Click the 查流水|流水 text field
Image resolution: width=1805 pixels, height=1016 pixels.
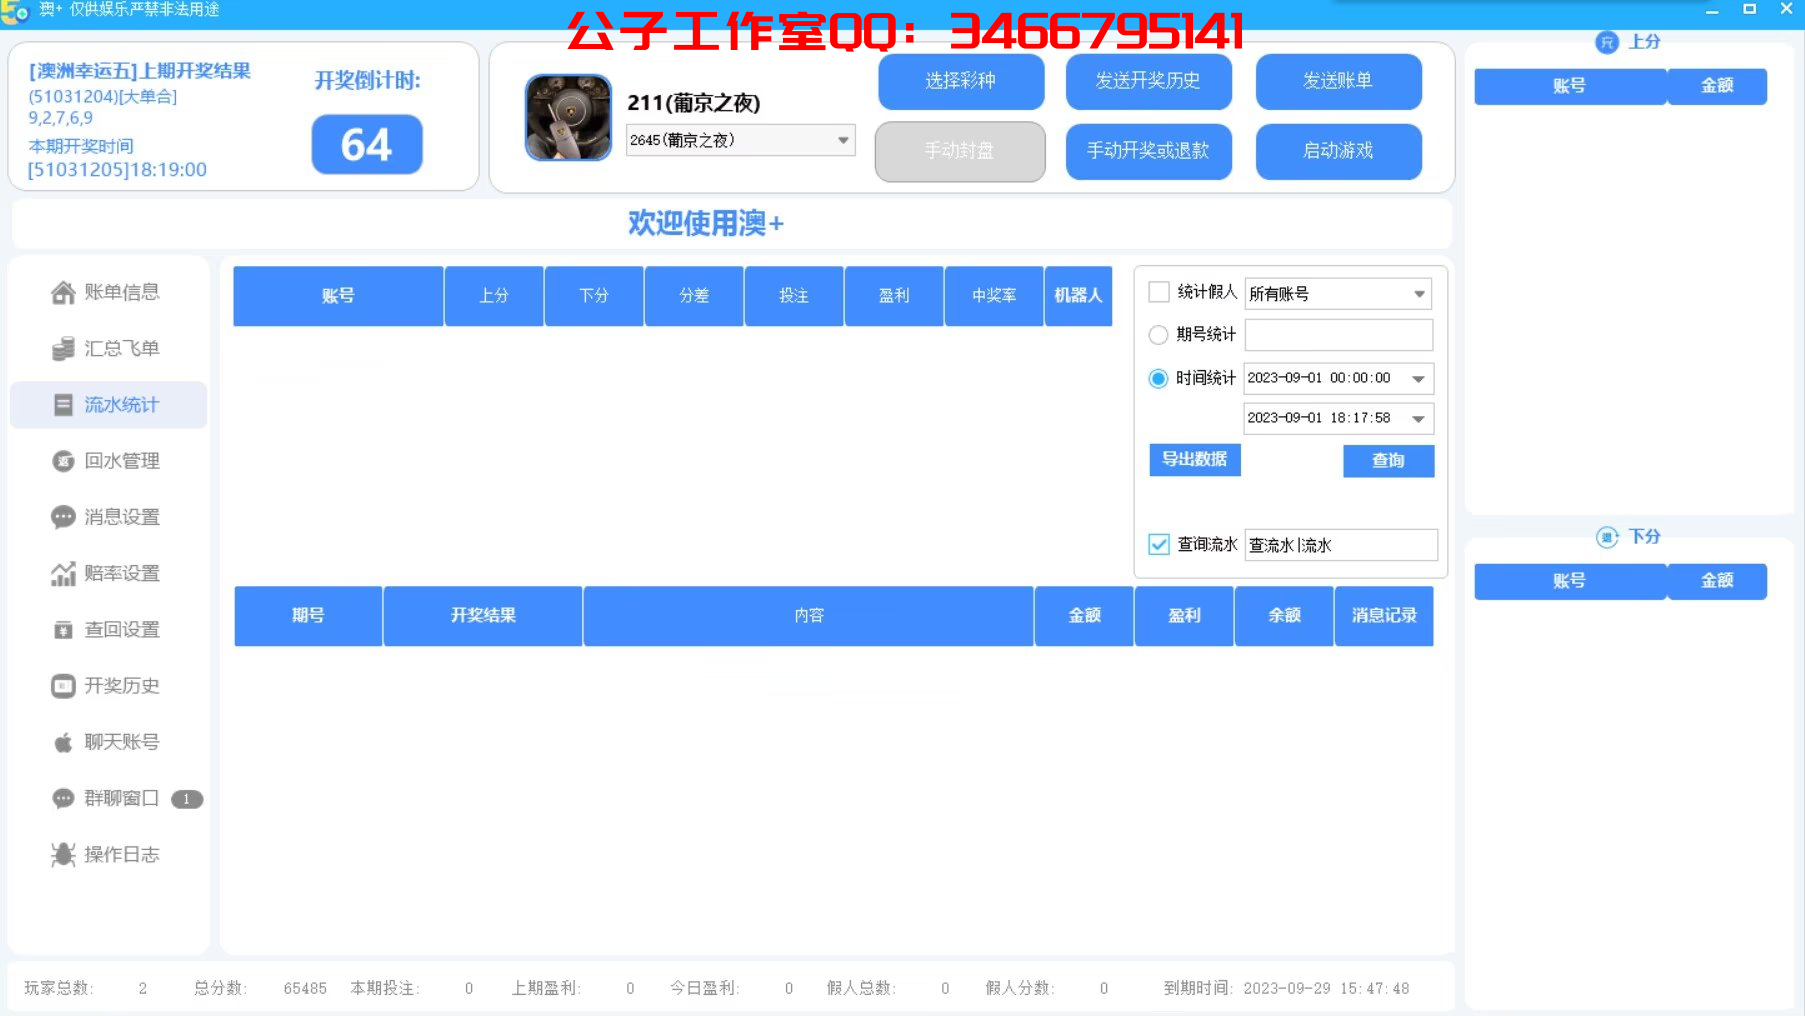point(1341,545)
